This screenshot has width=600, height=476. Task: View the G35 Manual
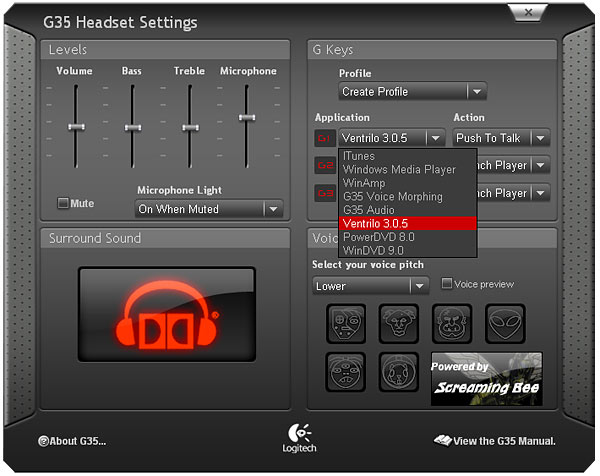pos(495,441)
